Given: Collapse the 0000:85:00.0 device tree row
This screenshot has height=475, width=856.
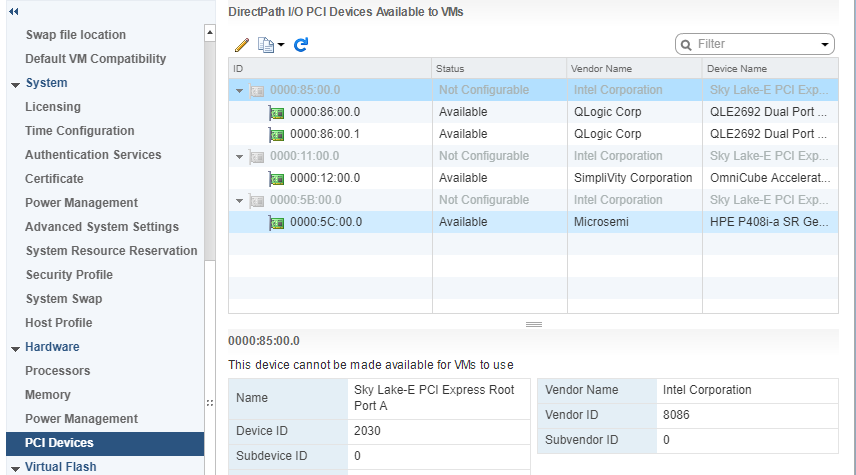Looking at the screenshot, I should click(x=239, y=91).
